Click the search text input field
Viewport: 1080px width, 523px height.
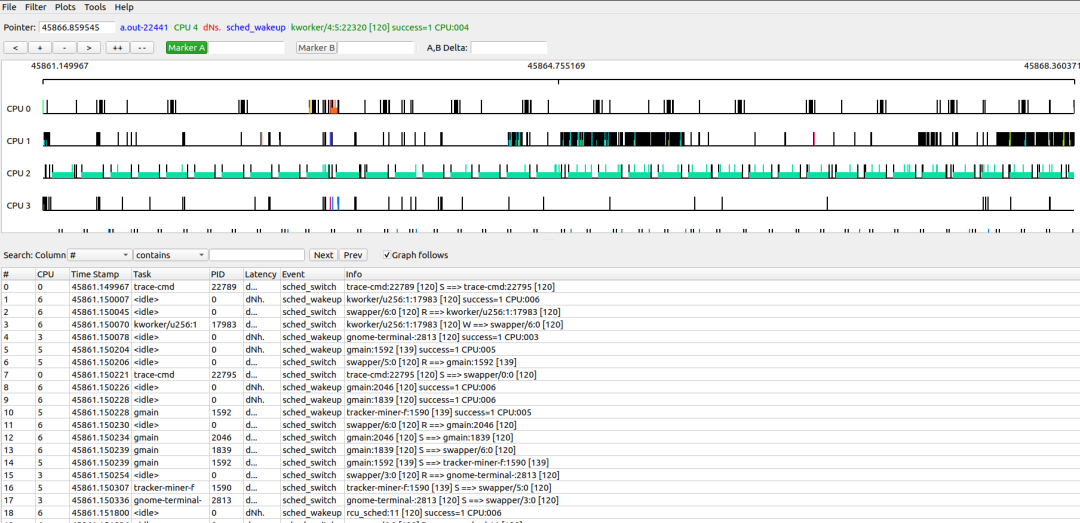(257, 255)
